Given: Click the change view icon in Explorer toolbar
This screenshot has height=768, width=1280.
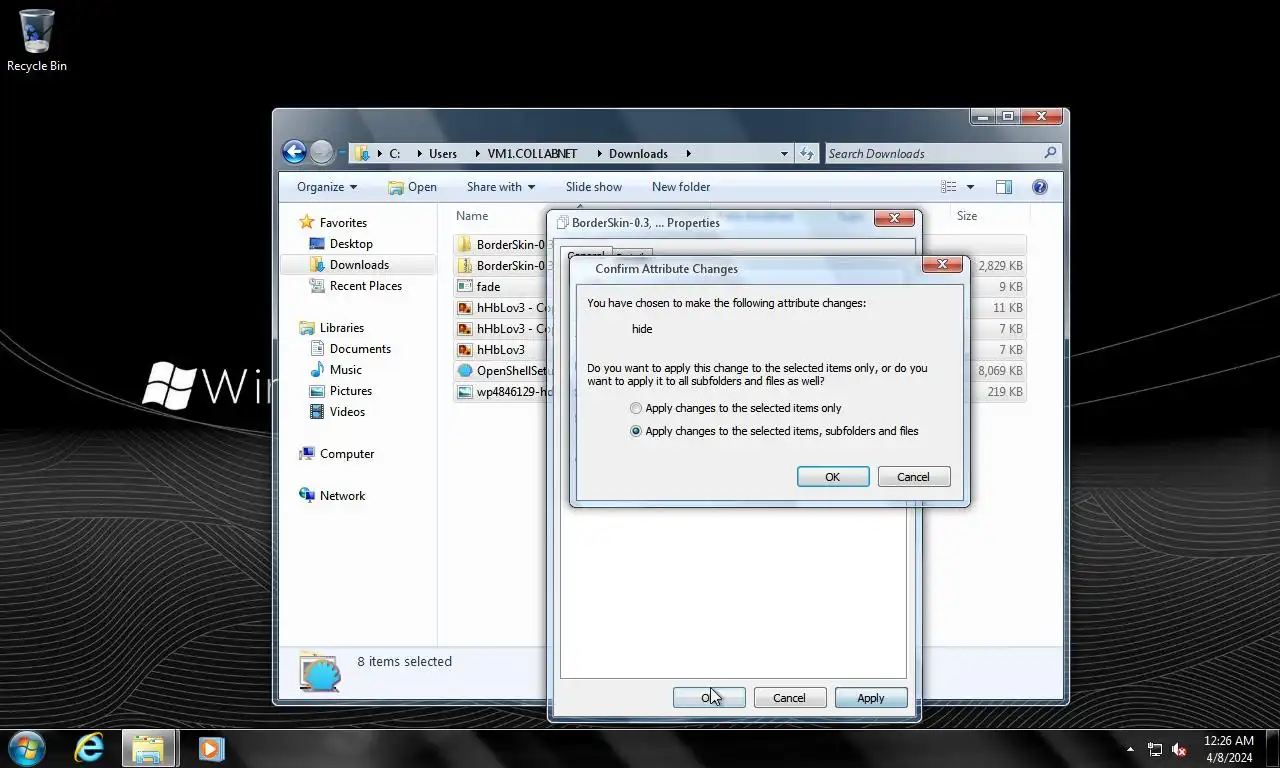Looking at the screenshot, I should (x=949, y=187).
